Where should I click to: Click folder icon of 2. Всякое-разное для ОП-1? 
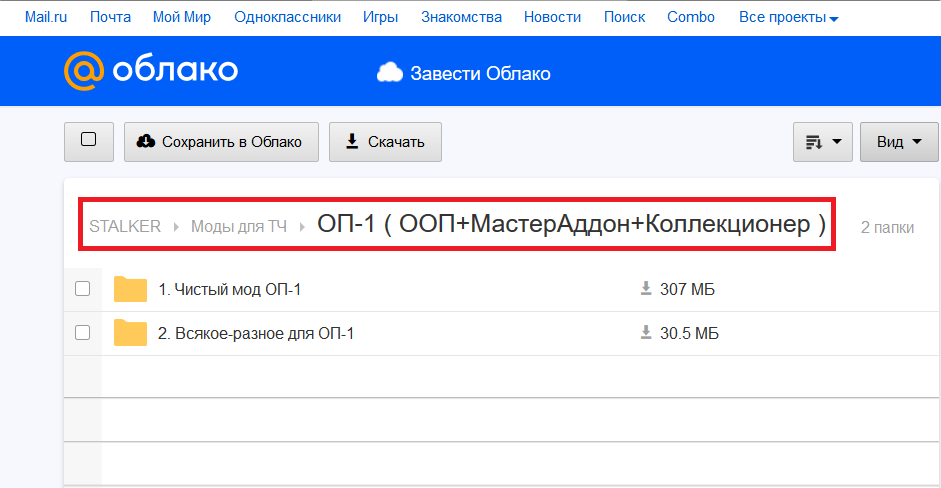point(130,333)
